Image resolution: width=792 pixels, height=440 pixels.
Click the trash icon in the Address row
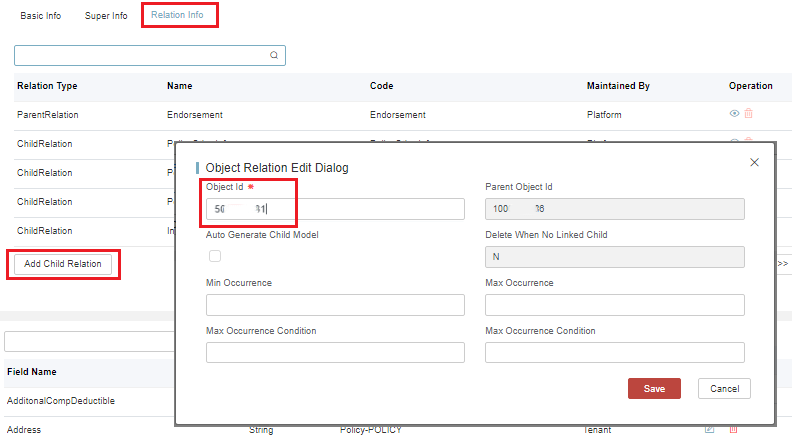click(733, 429)
